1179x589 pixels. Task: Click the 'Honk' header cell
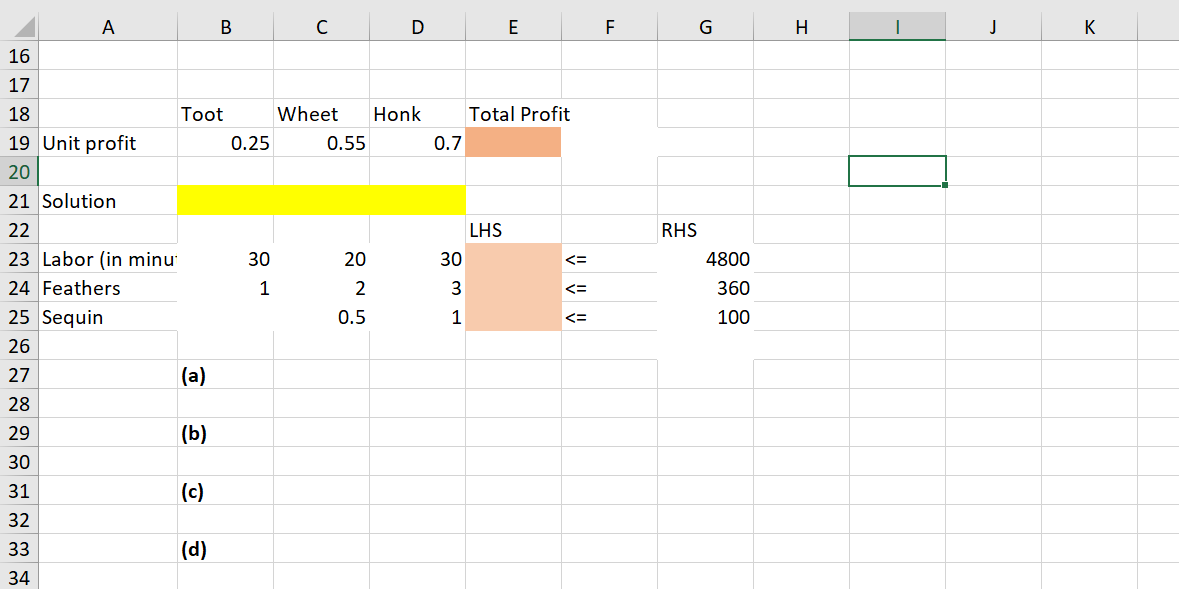(417, 114)
